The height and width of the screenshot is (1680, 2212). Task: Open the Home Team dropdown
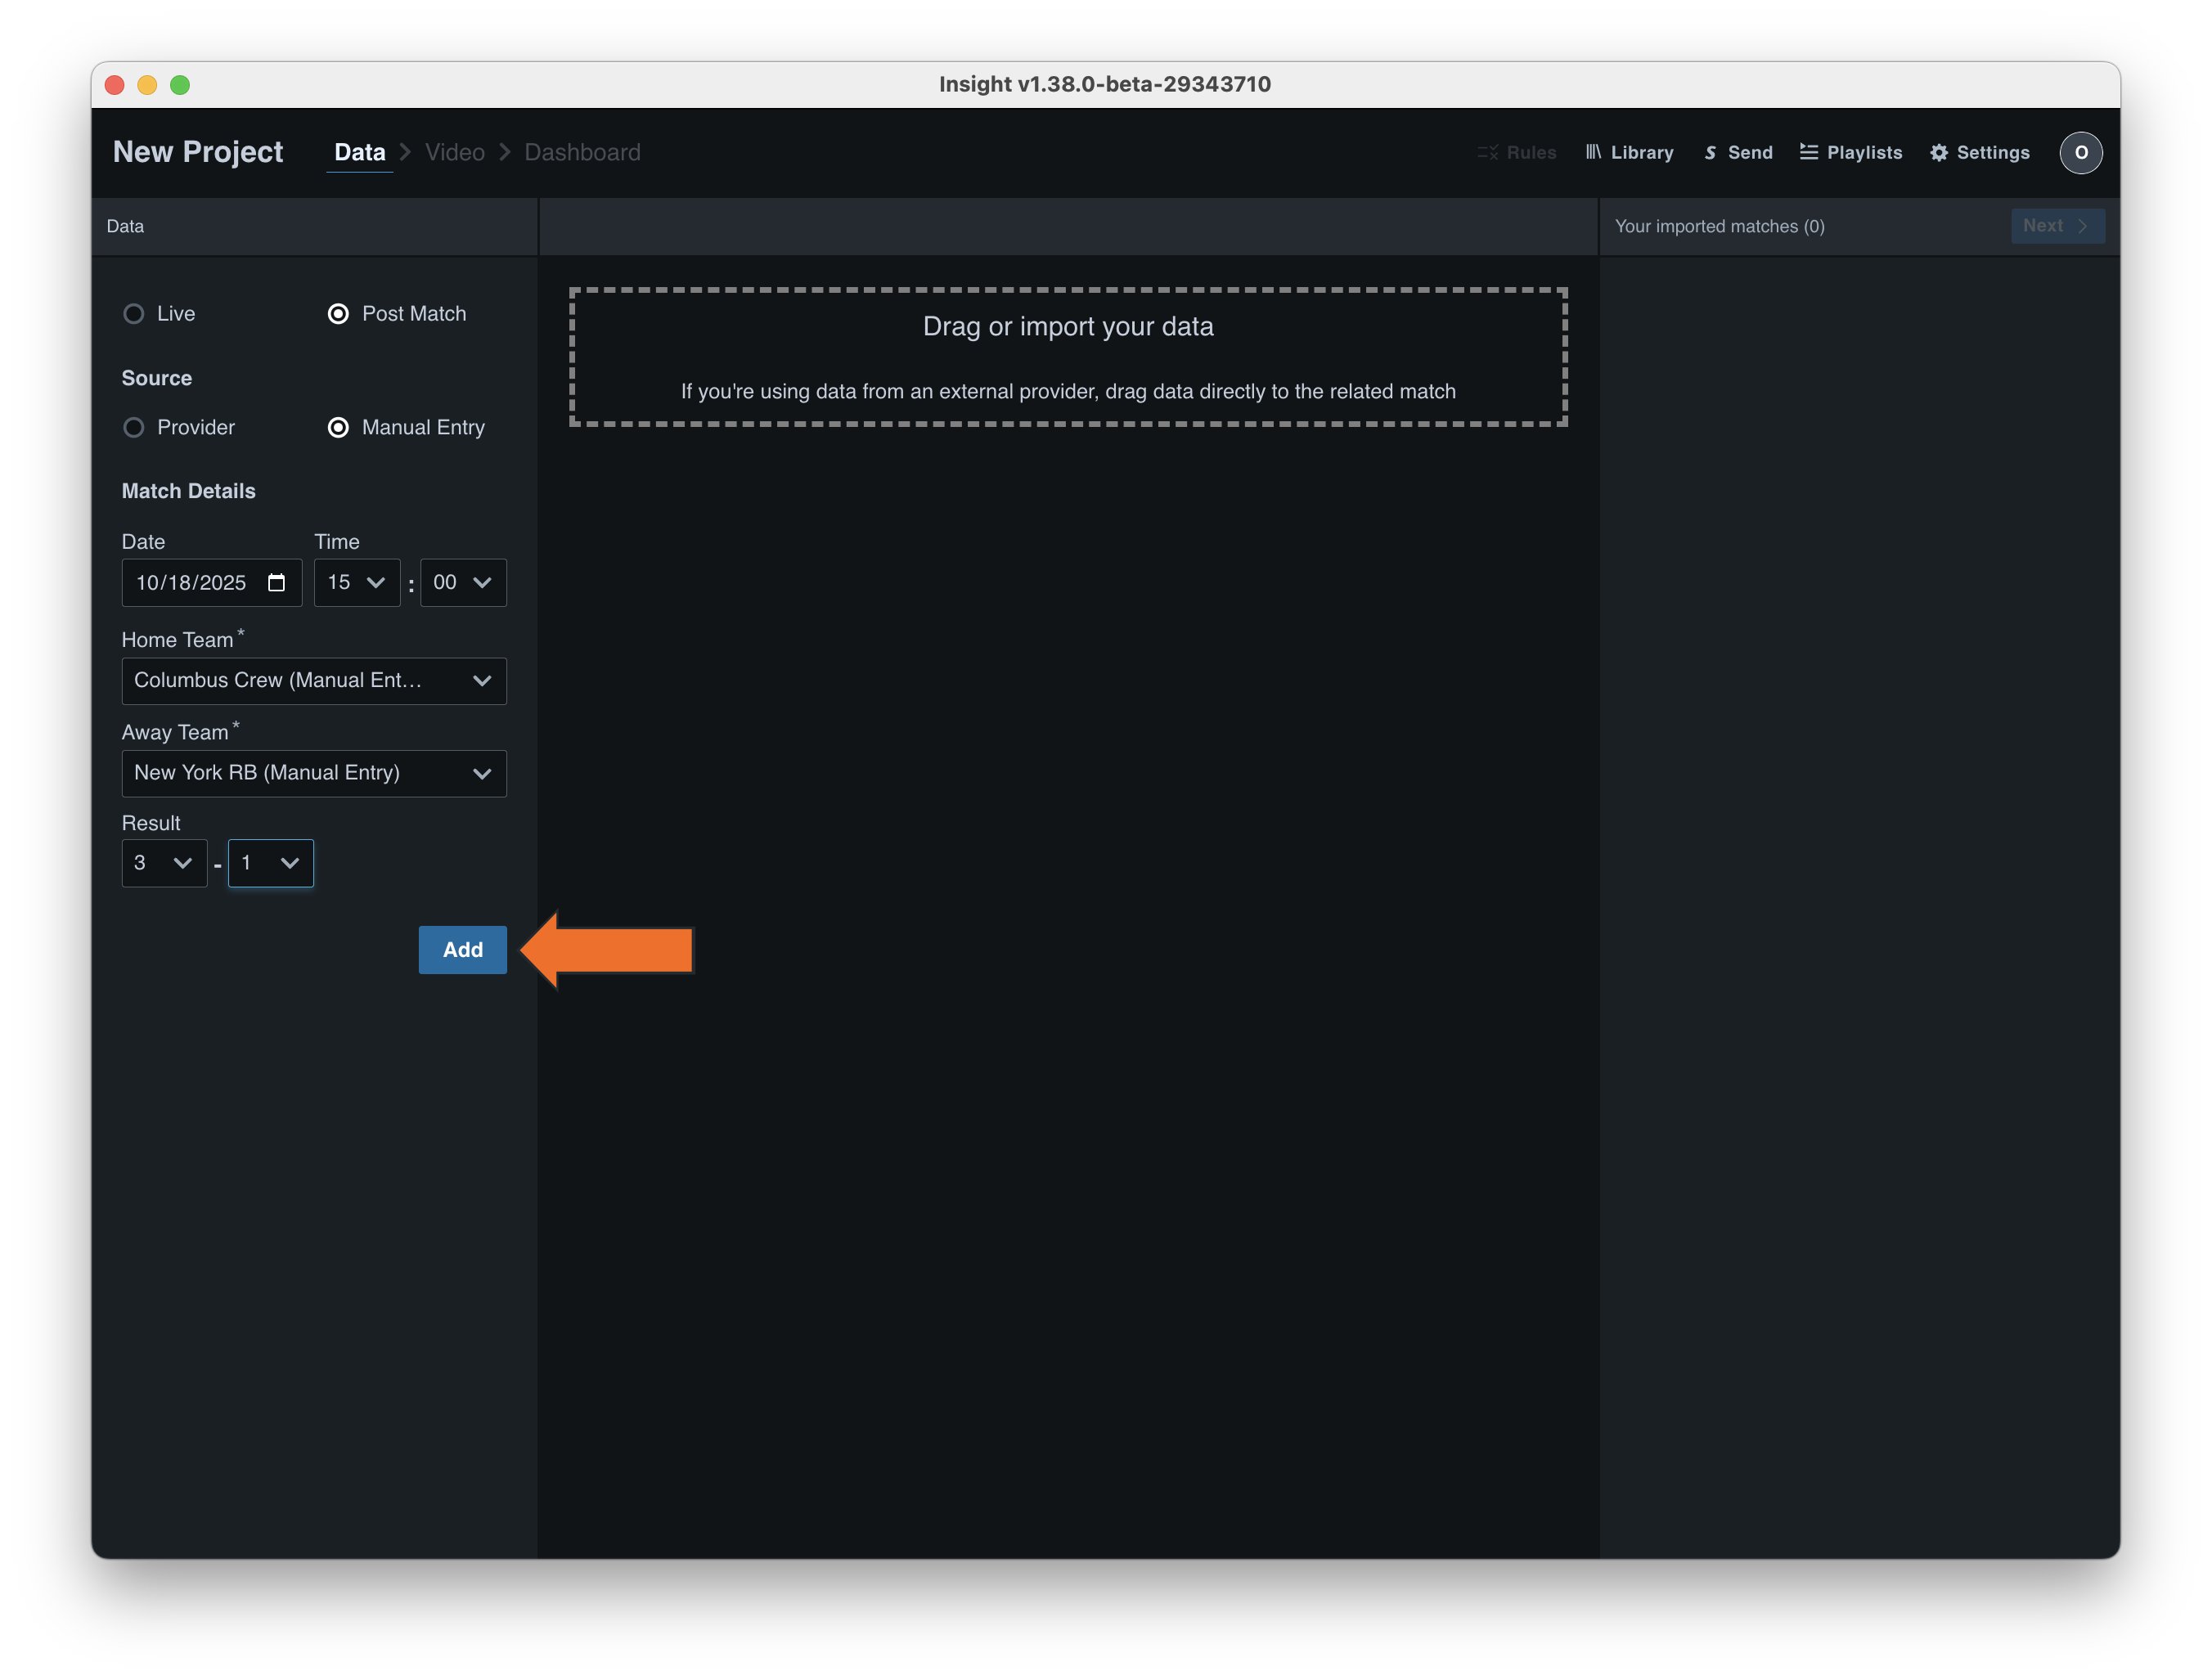pos(314,680)
